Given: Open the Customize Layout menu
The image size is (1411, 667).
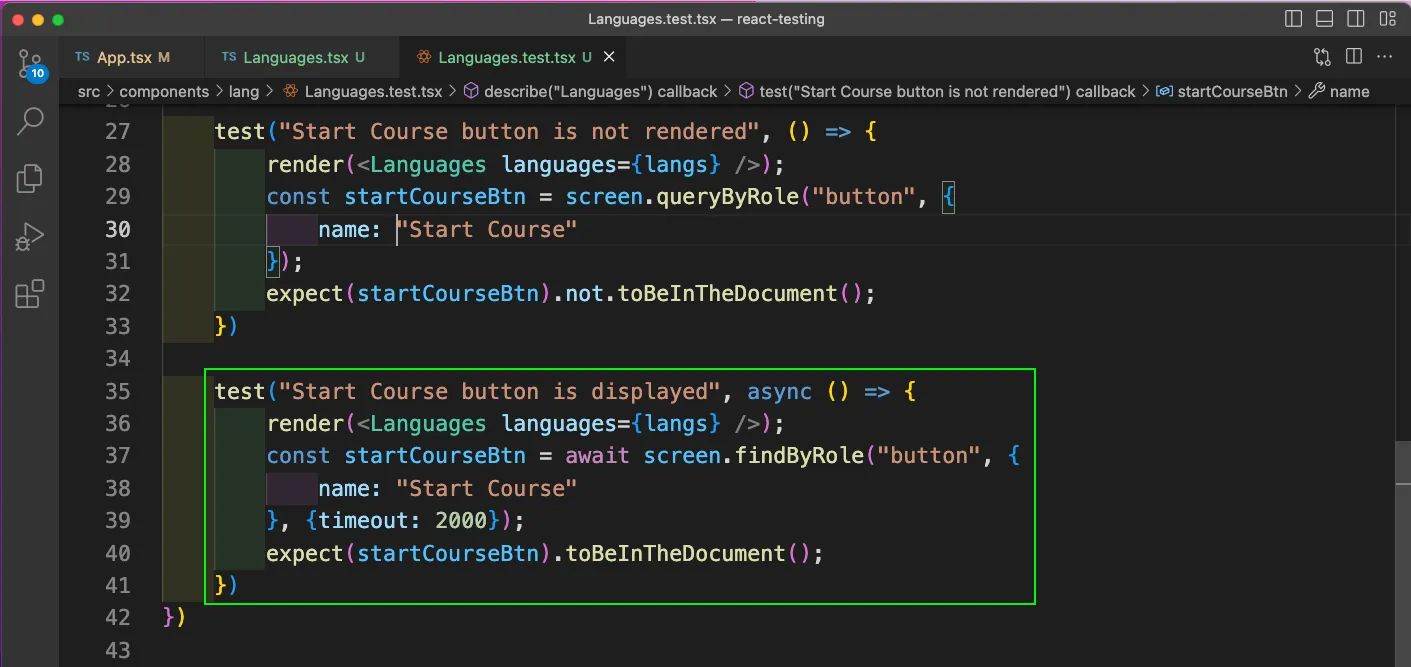Looking at the screenshot, I should coord(1389,19).
